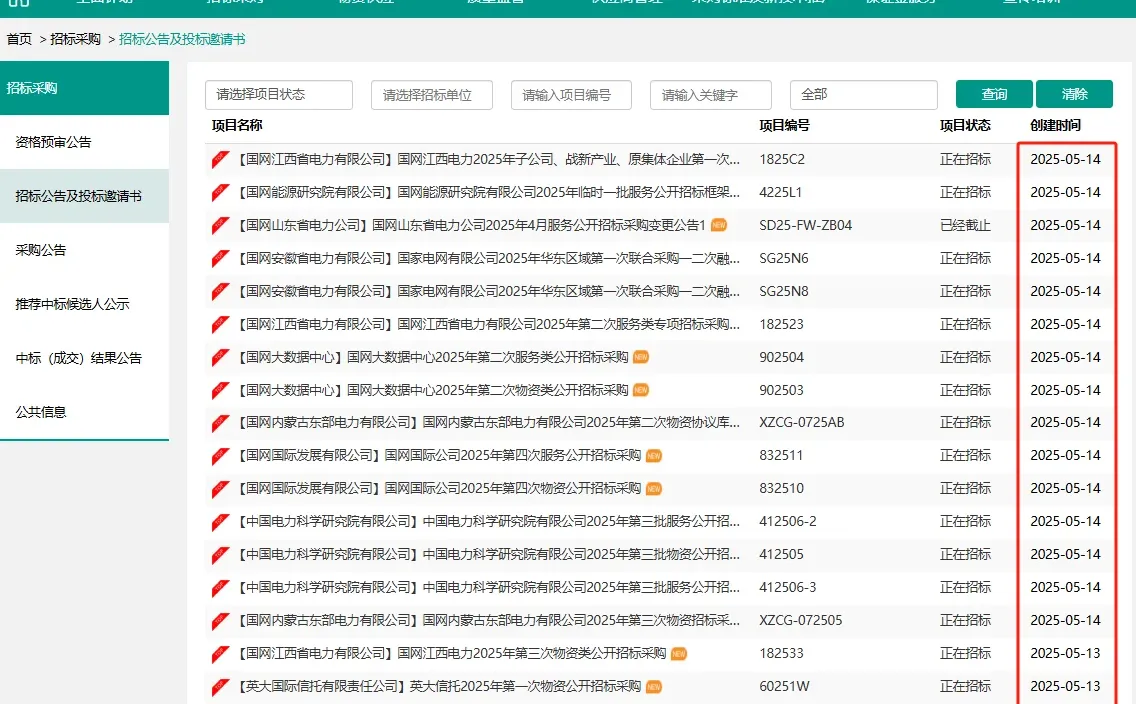Open 资格预审公告 in the sidebar
Viewport: 1136px width, 704px height.
point(84,142)
